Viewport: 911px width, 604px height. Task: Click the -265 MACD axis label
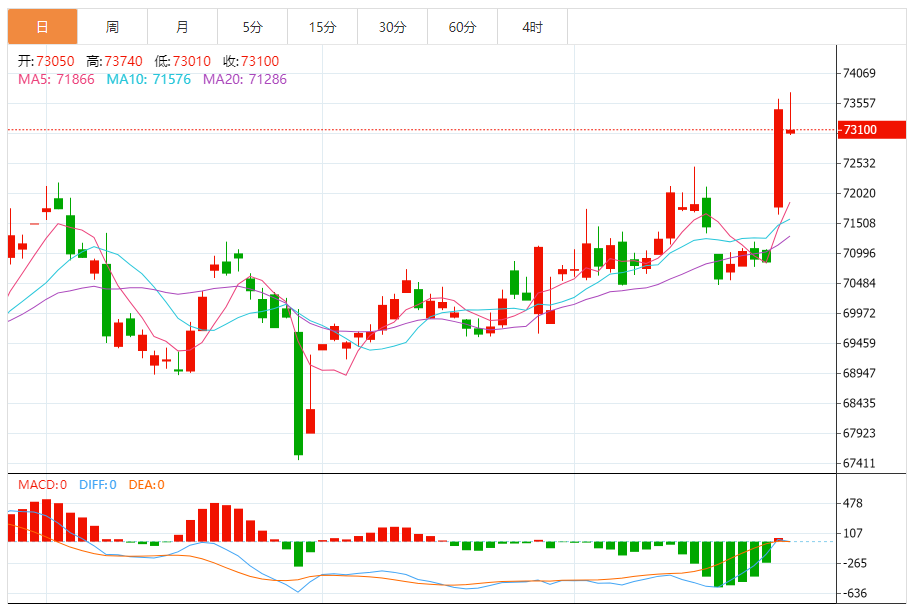pos(855,563)
